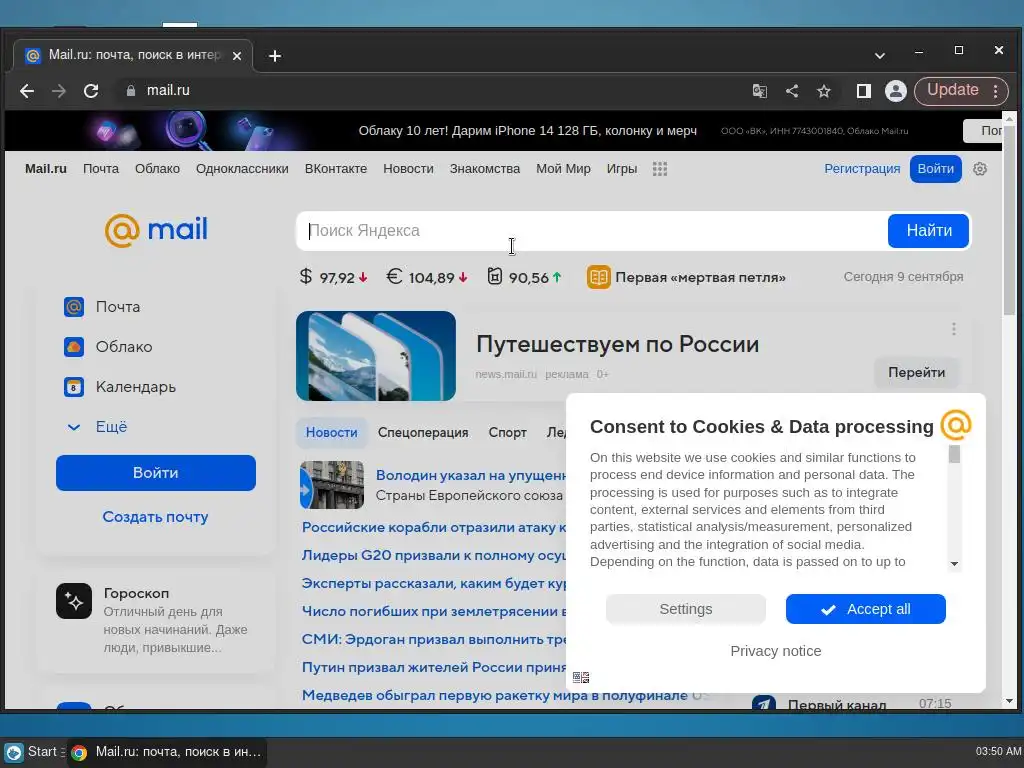This screenshot has width=1024, height=768.
Task: Switch to the Спорт tab
Action: point(507,432)
